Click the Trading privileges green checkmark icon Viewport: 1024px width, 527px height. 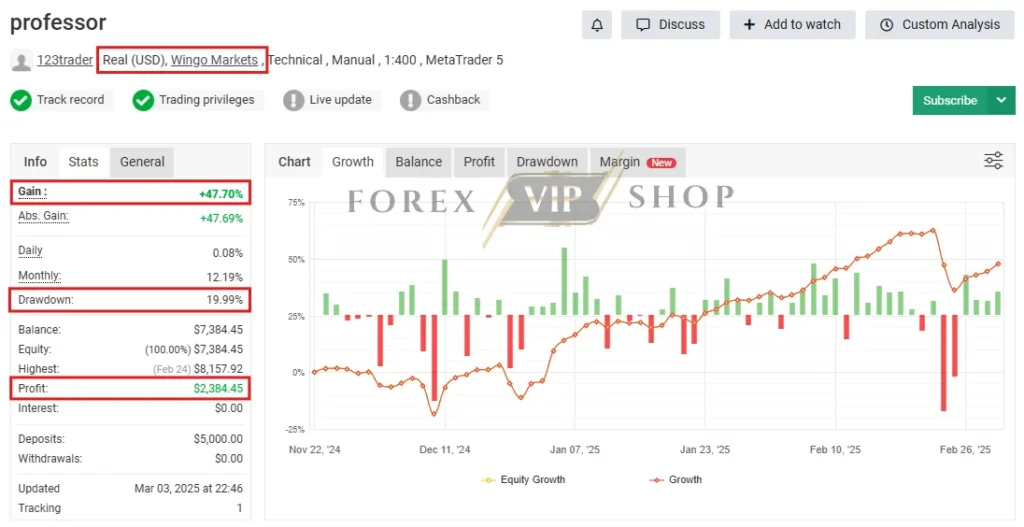[143, 101]
